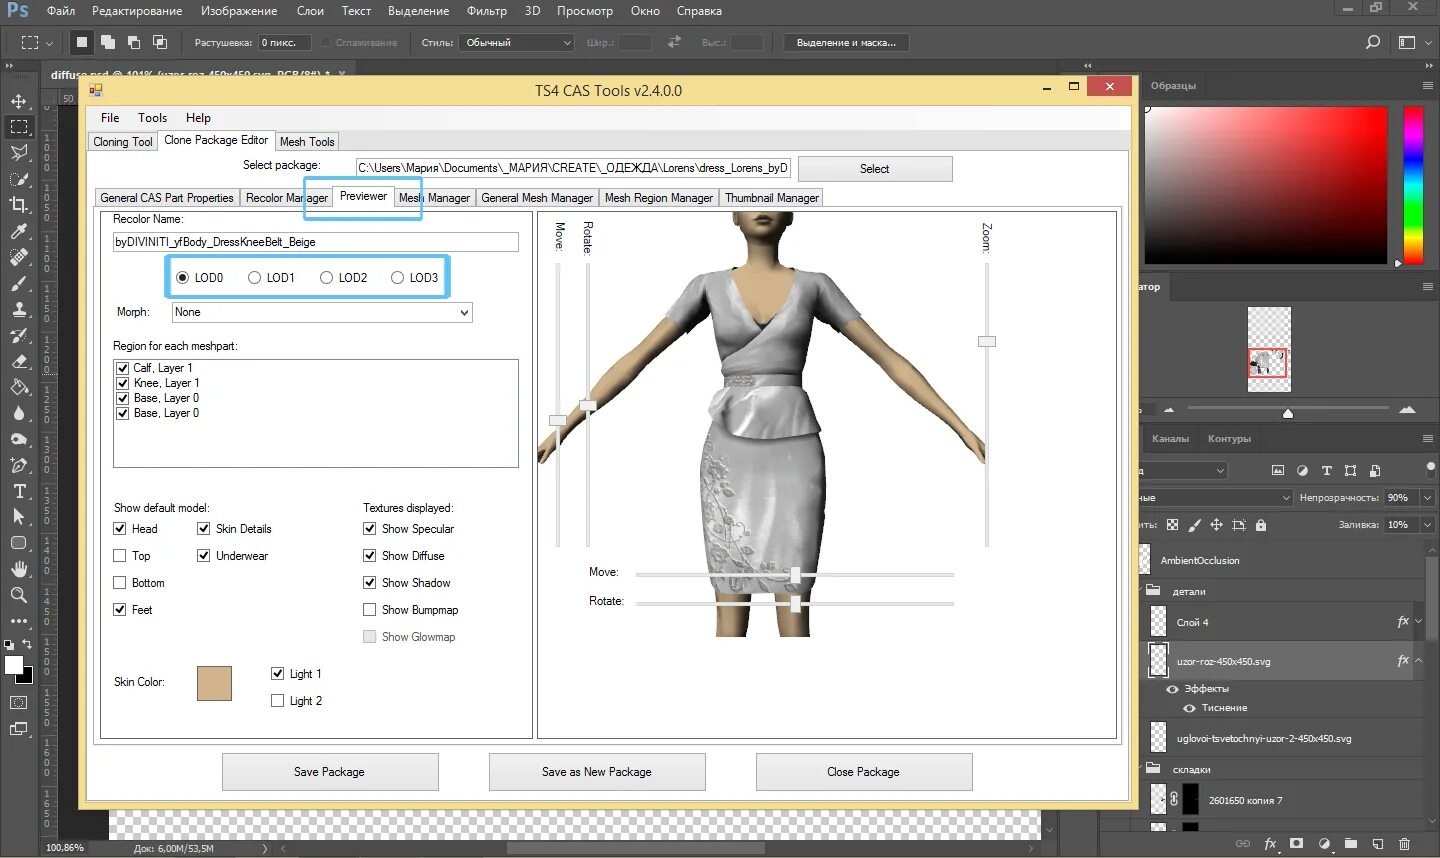This screenshot has height=858, width=1440.
Task: Open the layer blend mode dropdown
Action: click(1217, 497)
